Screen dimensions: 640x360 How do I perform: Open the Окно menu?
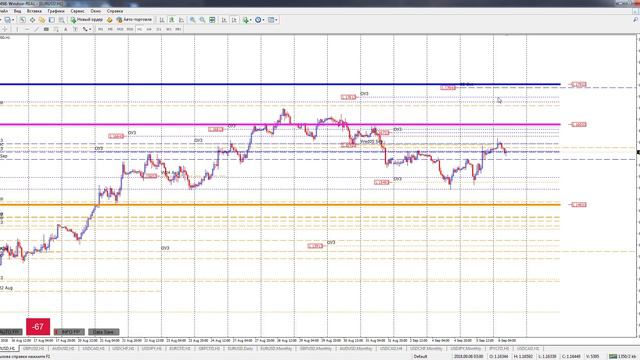click(96, 11)
